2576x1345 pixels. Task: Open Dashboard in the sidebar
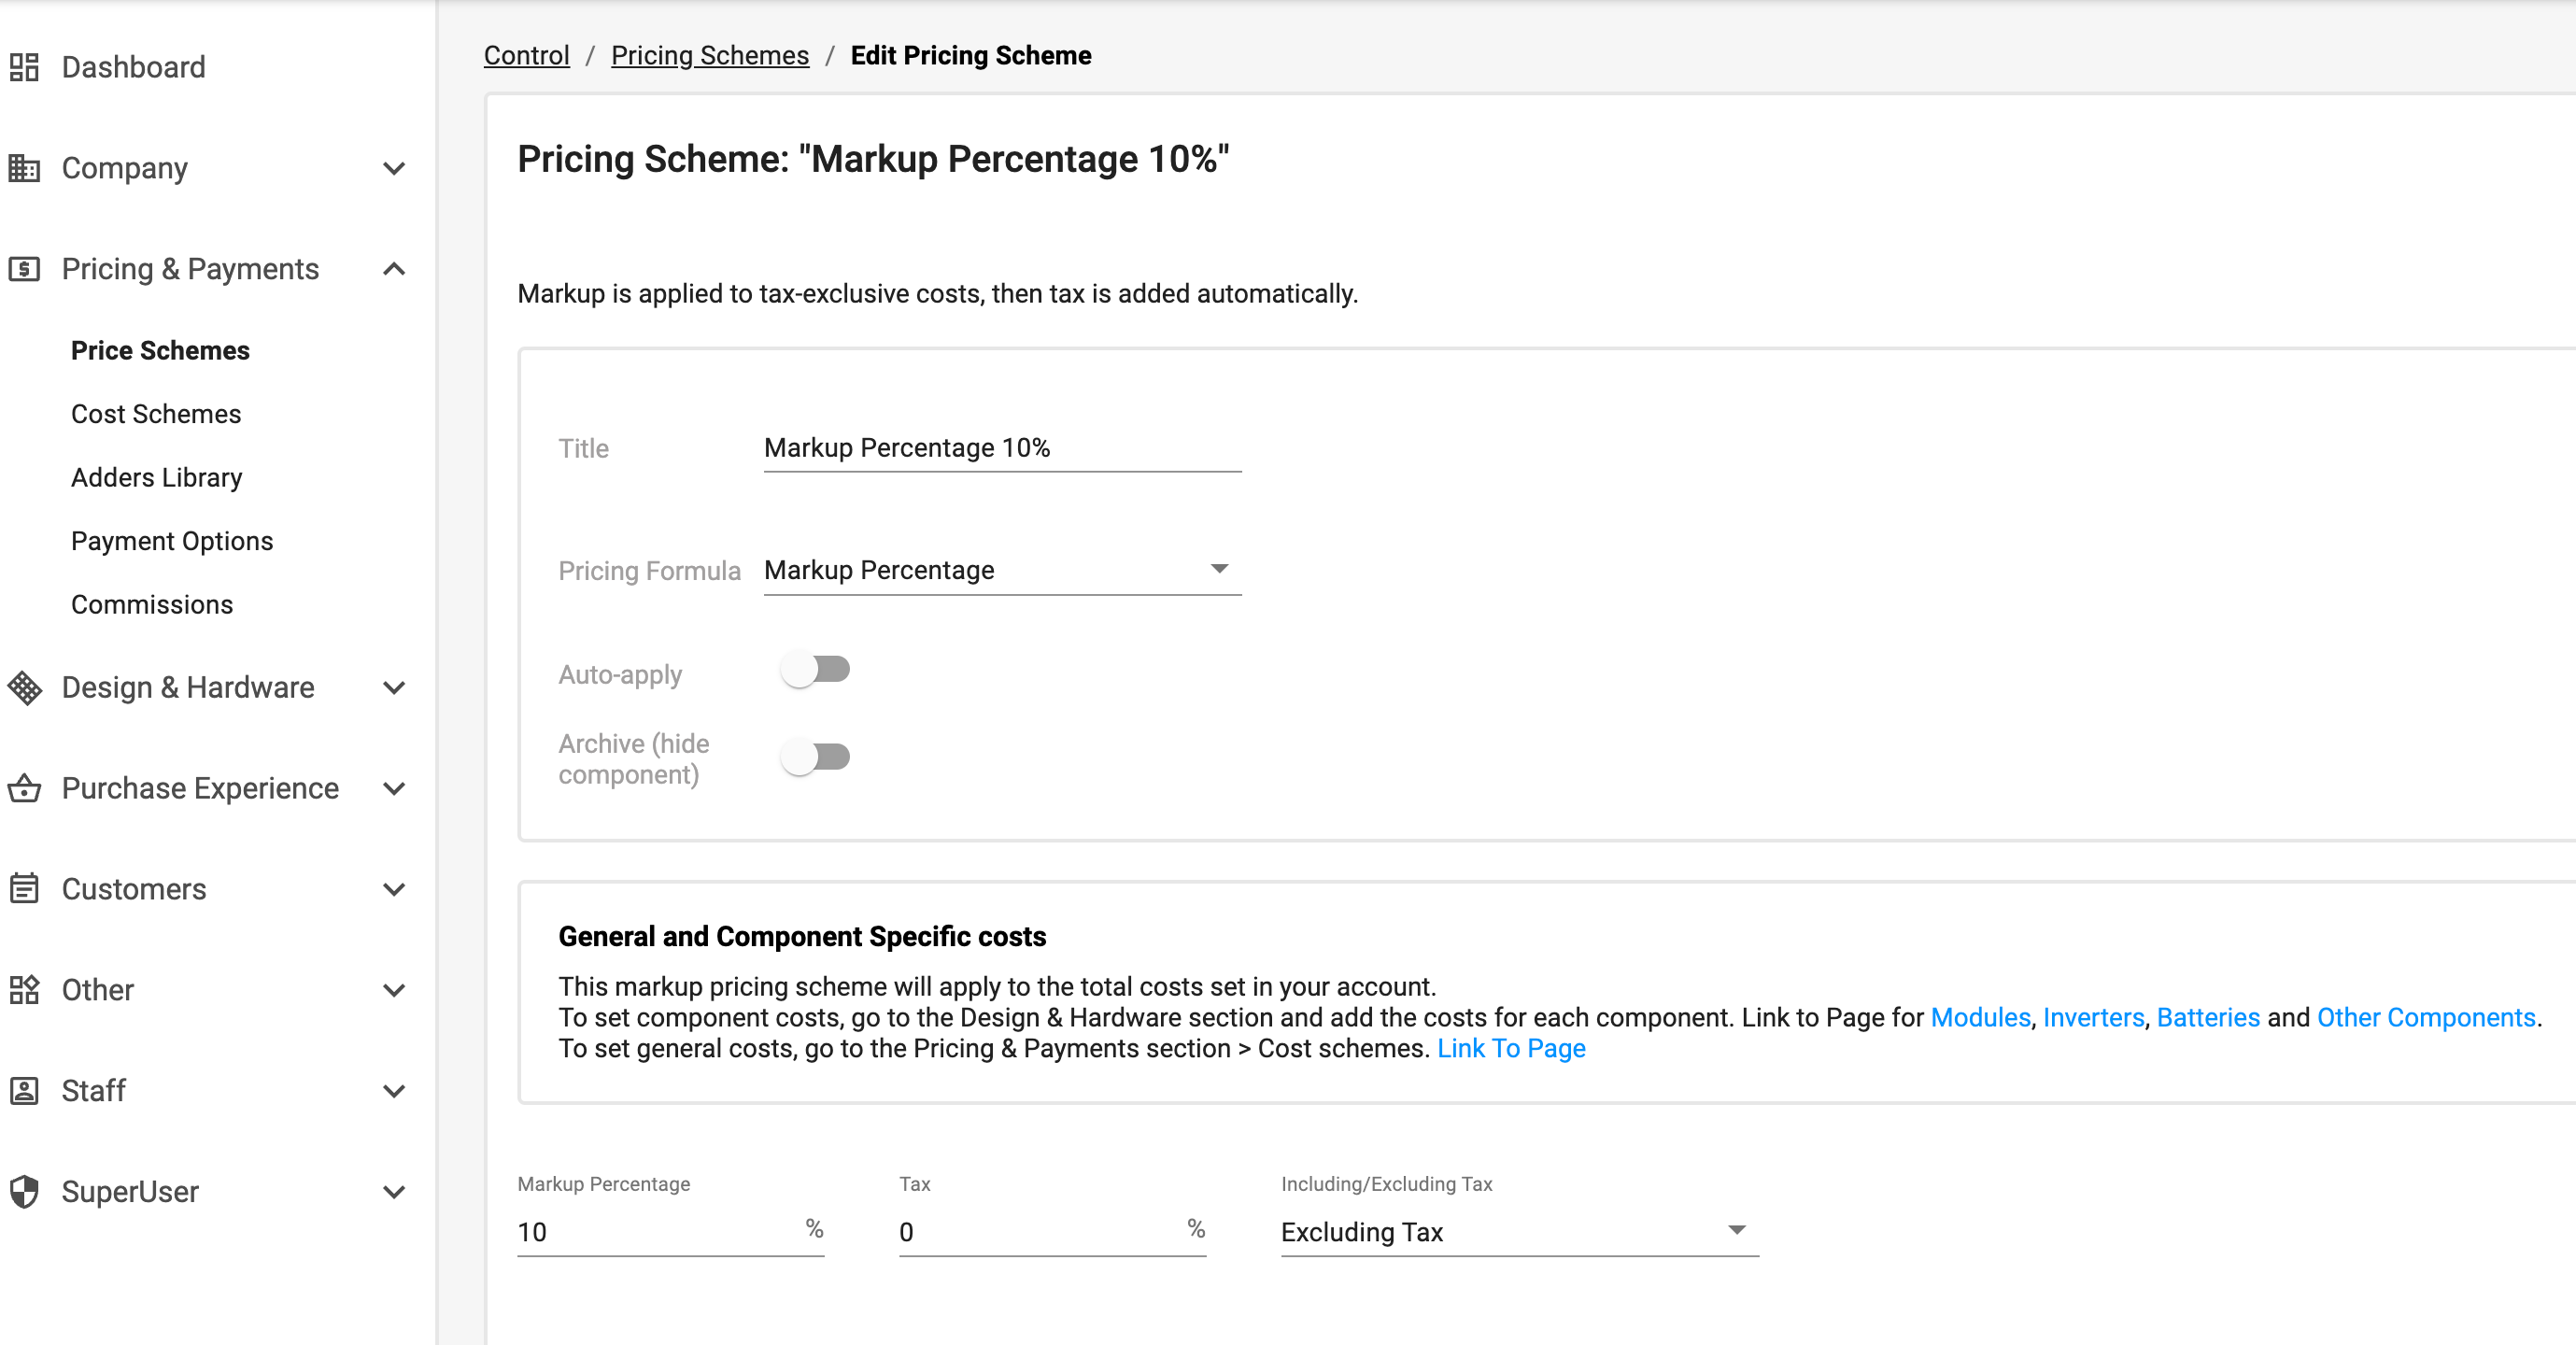pos(134,67)
